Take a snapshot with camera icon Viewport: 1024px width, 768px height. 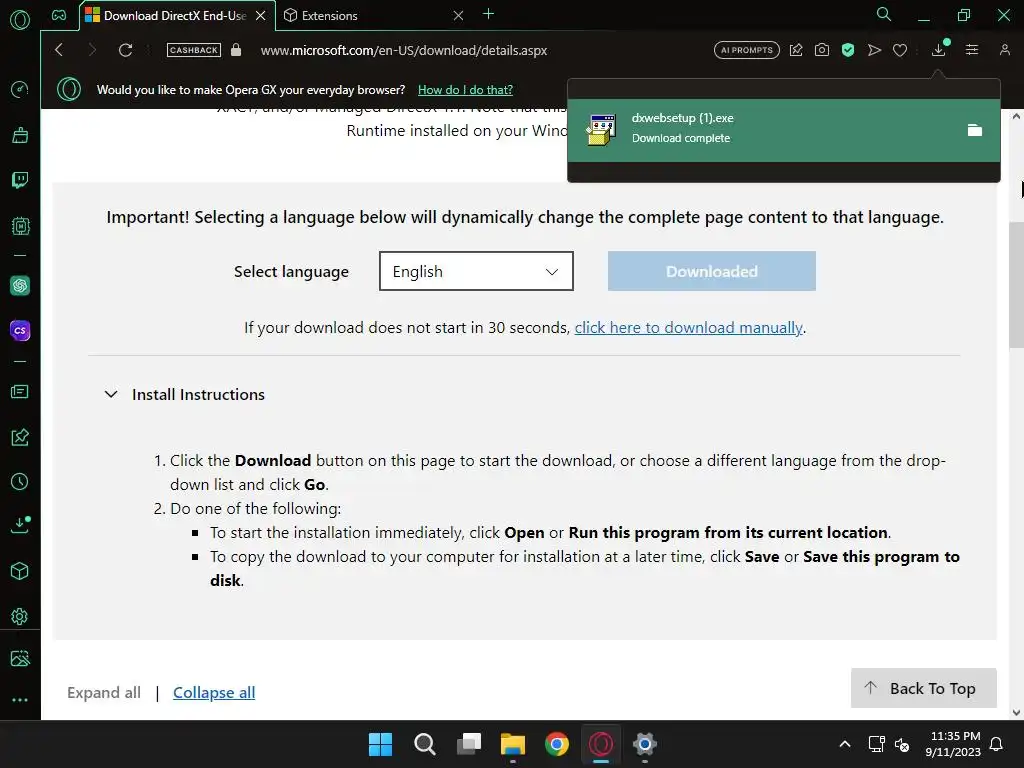coord(822,50)
